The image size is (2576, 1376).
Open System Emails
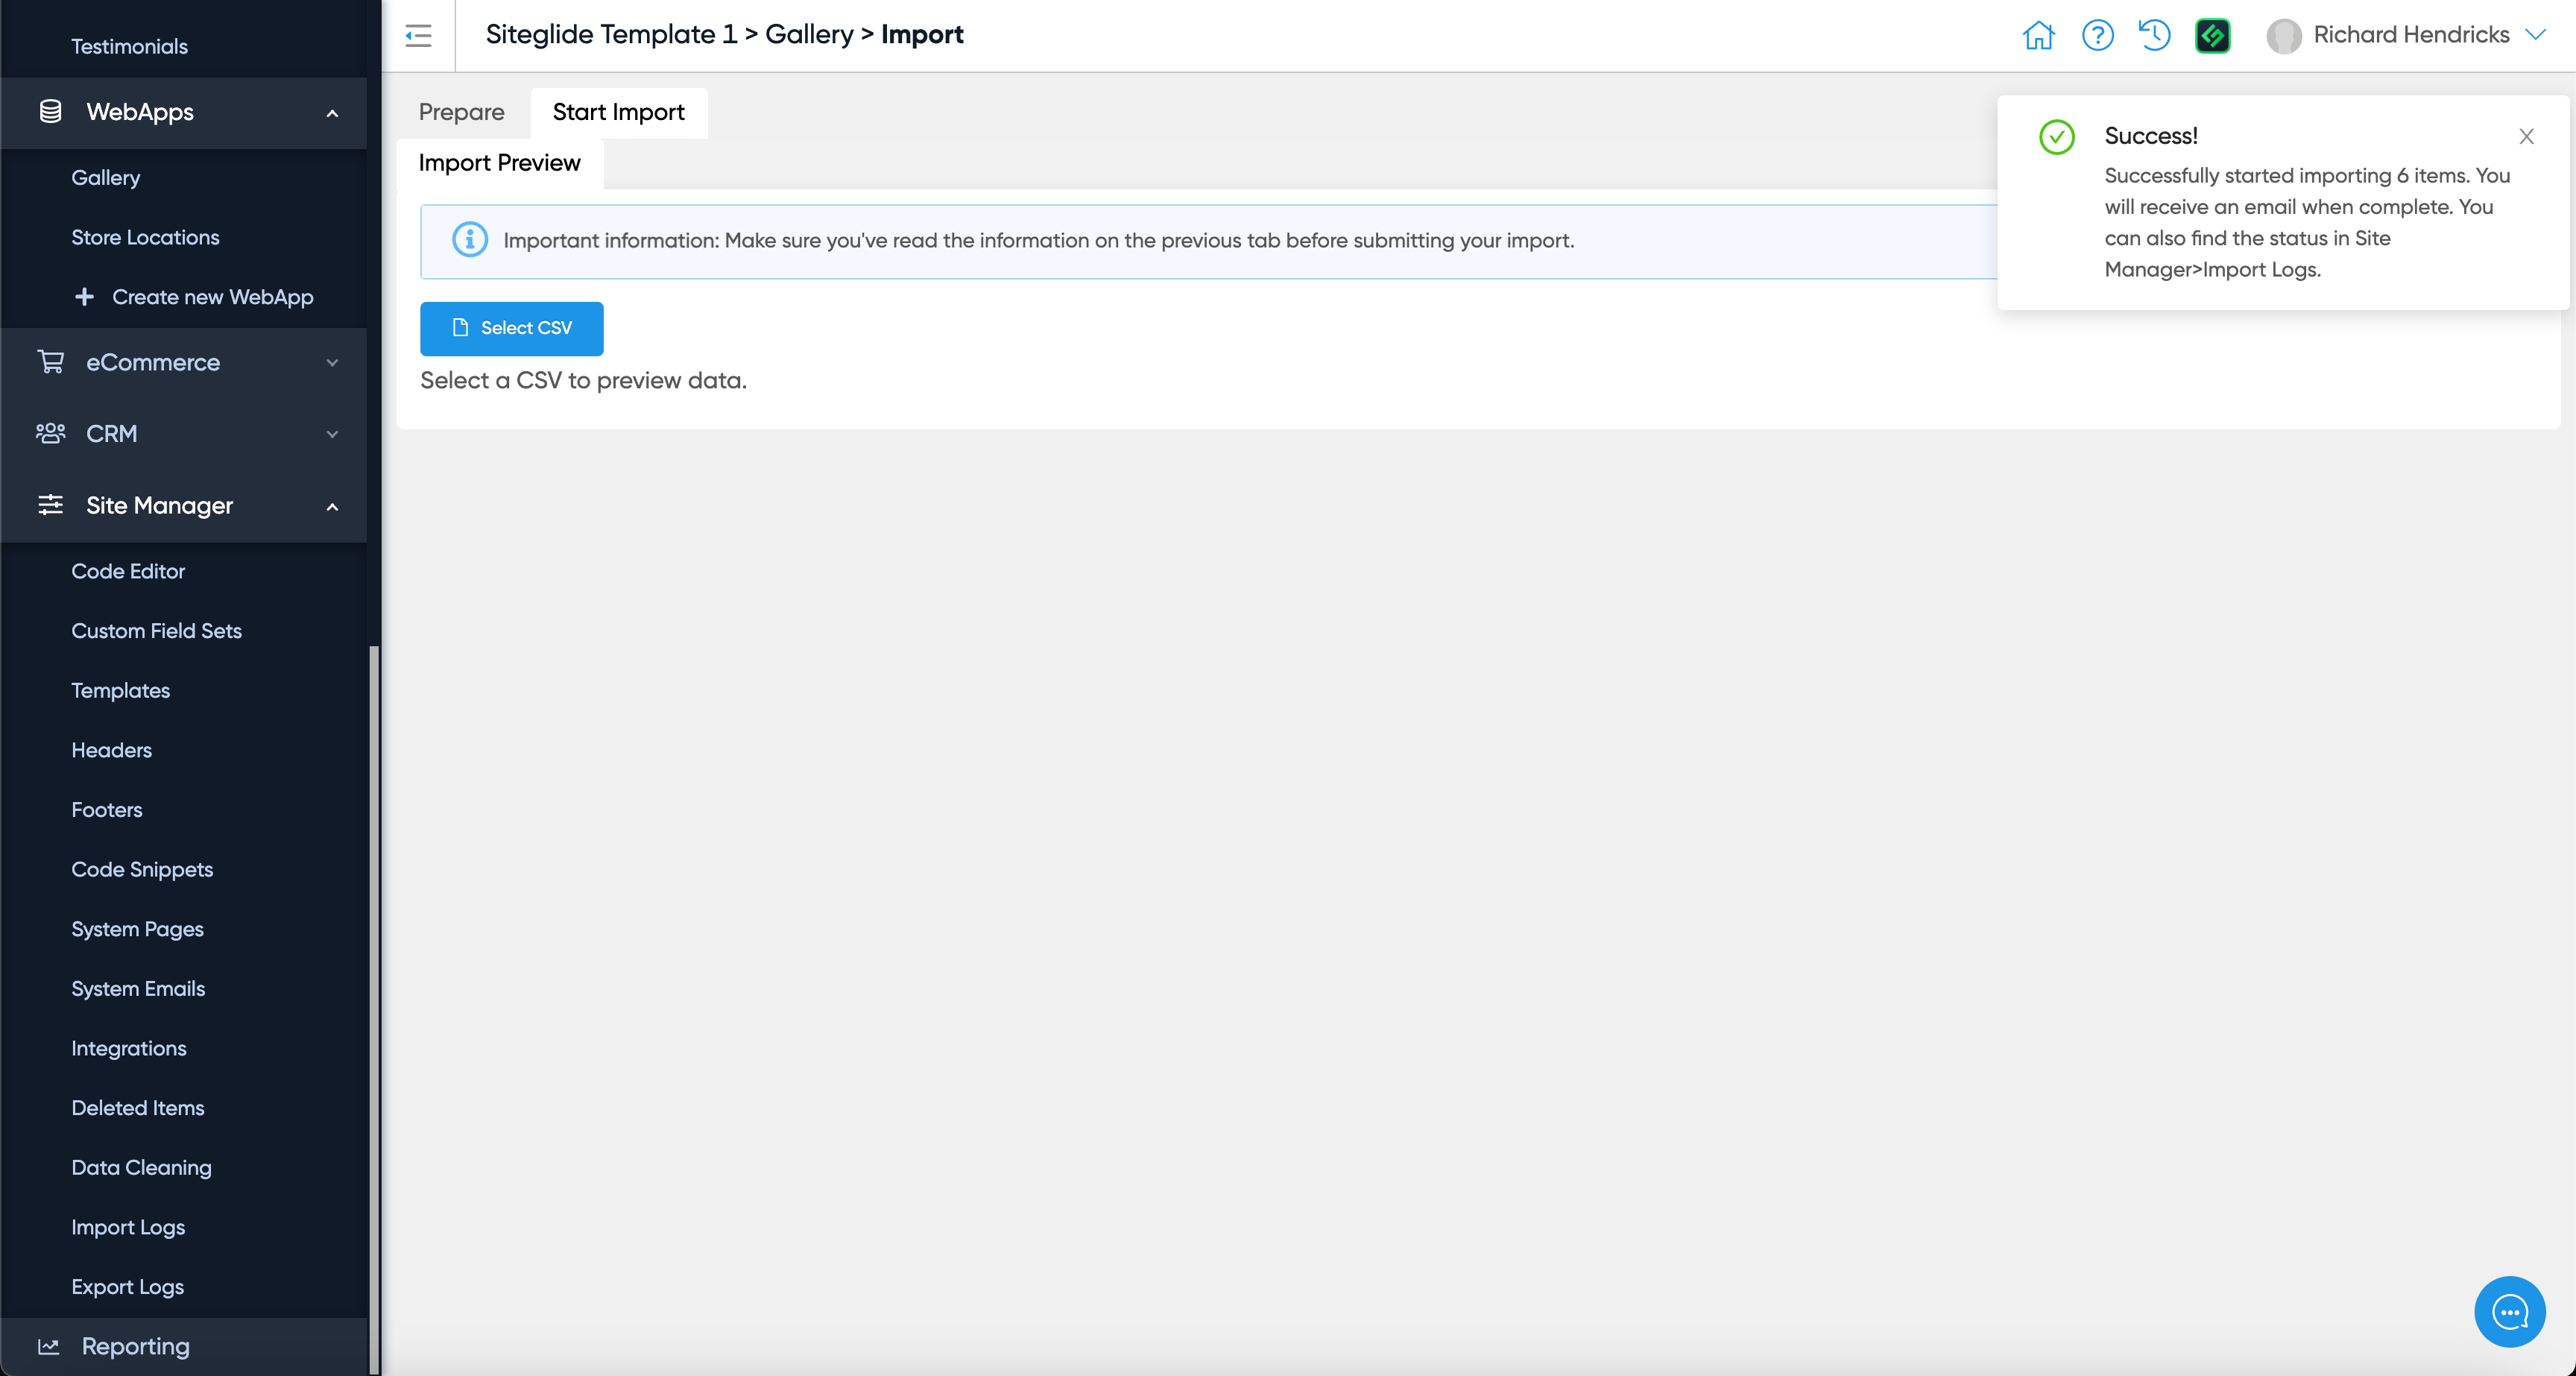point(138,989)
